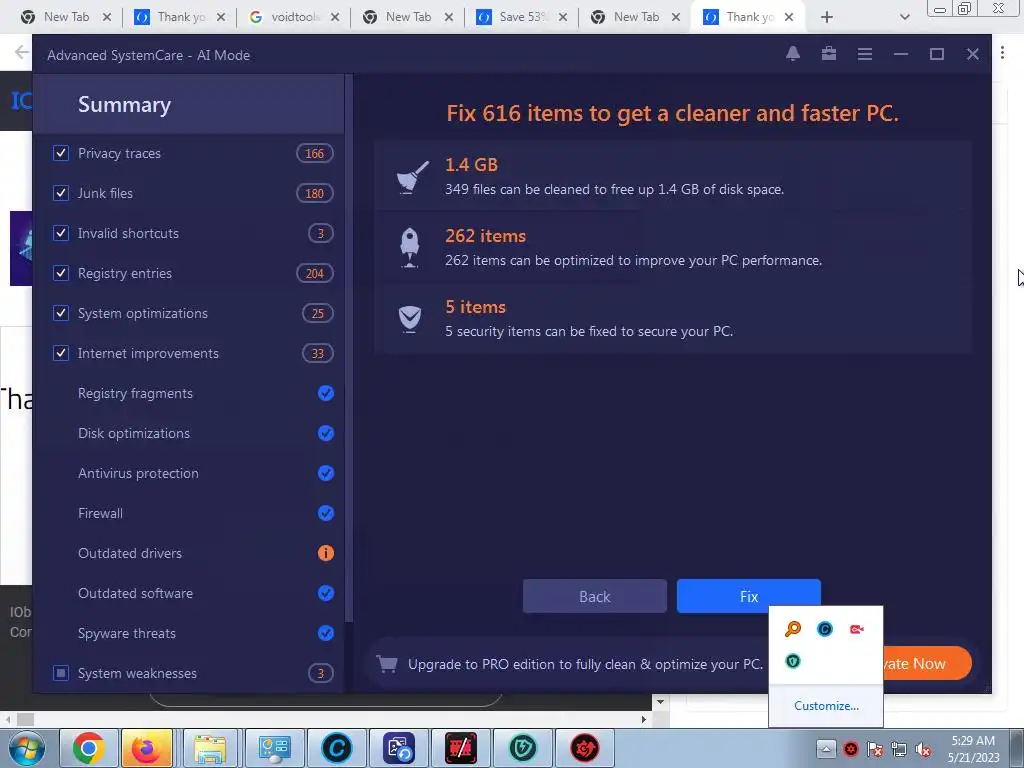Open Chrome tab search dropdown arrow

[x=904, y=17]
